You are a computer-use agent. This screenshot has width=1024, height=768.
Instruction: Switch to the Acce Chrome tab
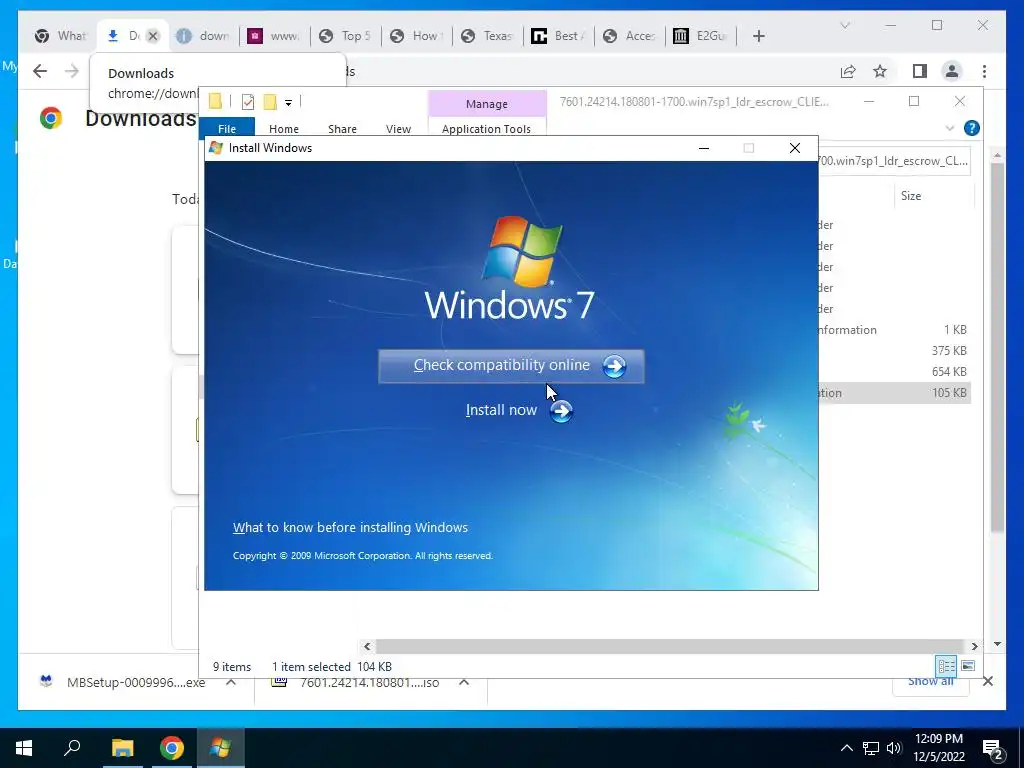(630, 36)
